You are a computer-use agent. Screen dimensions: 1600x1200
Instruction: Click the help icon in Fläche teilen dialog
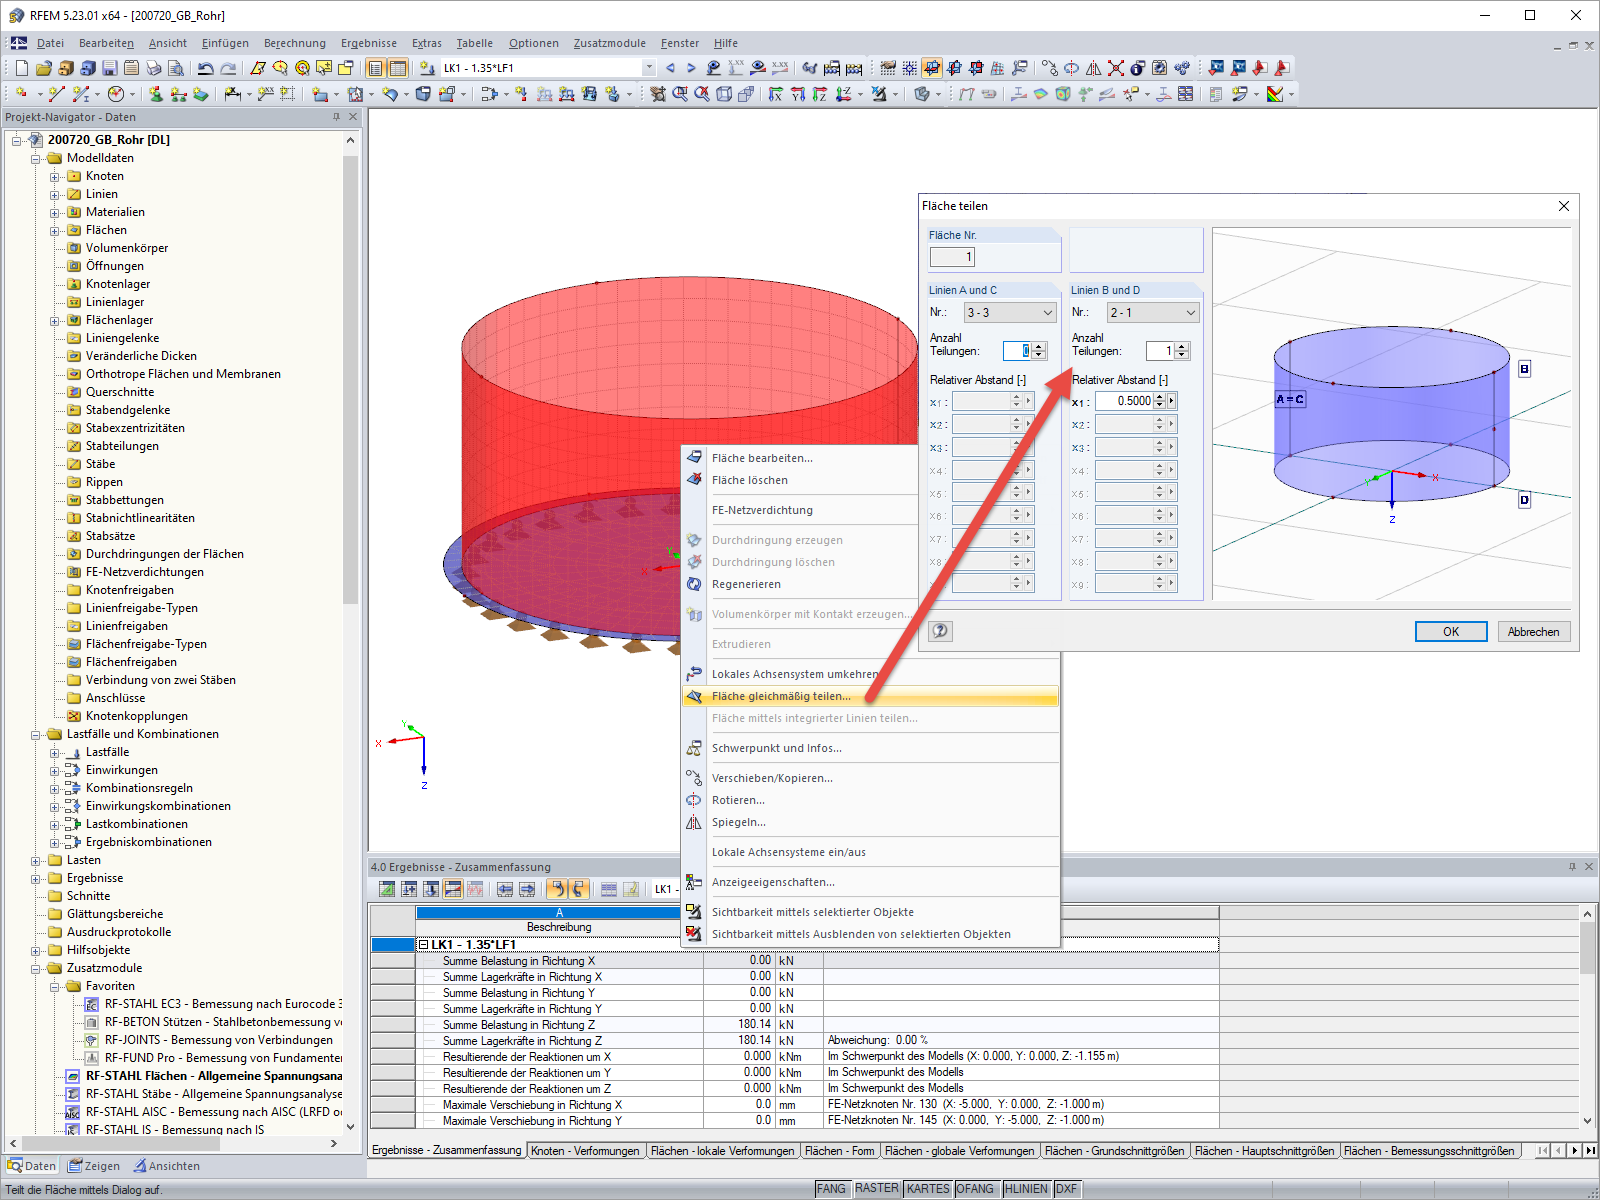pyautogui.click(x=941, y=631)
